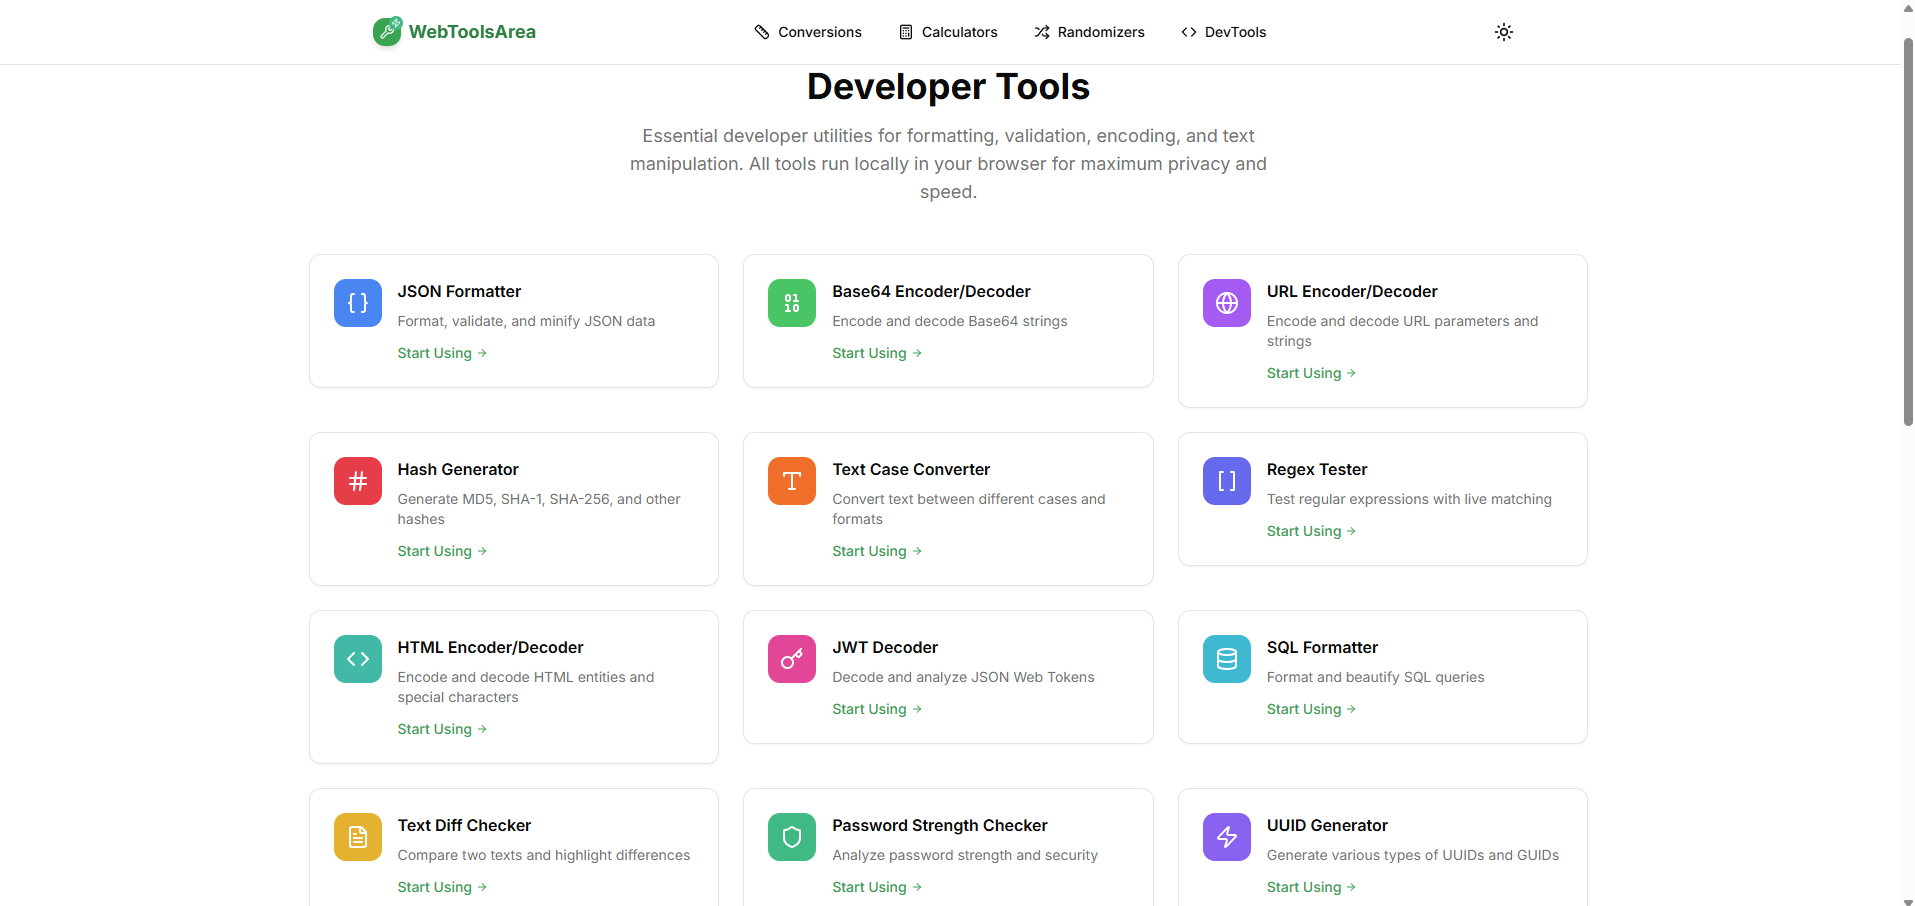Click the SQL Formatter database icon
1915x906 pixels.
click(1227, 659)
